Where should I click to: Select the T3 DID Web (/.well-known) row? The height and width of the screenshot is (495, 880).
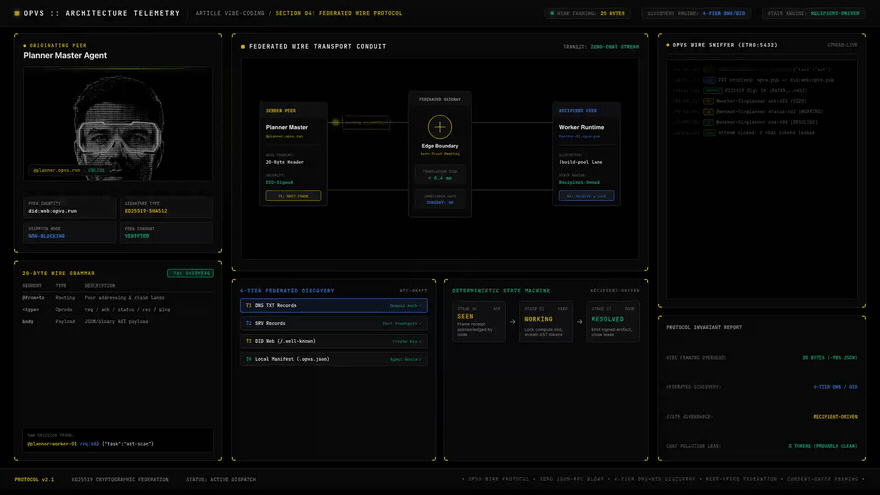tap(334, 341)
